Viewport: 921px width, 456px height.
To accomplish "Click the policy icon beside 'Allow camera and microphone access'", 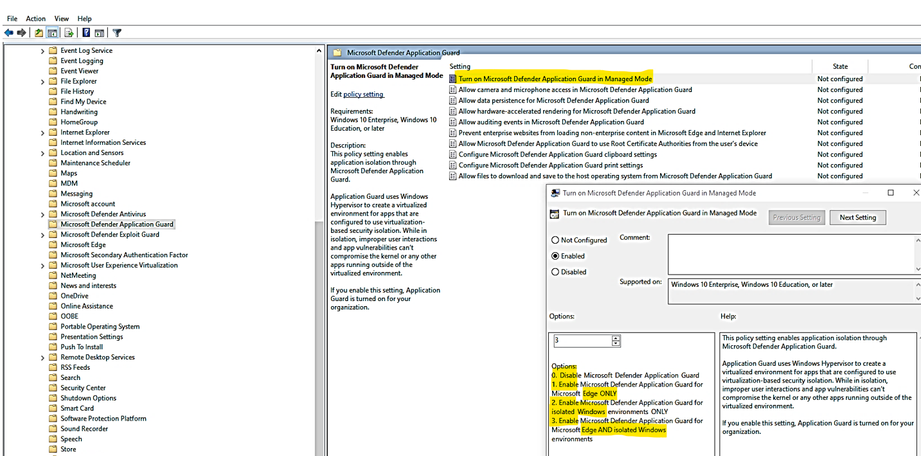I will tap(453, 90).
